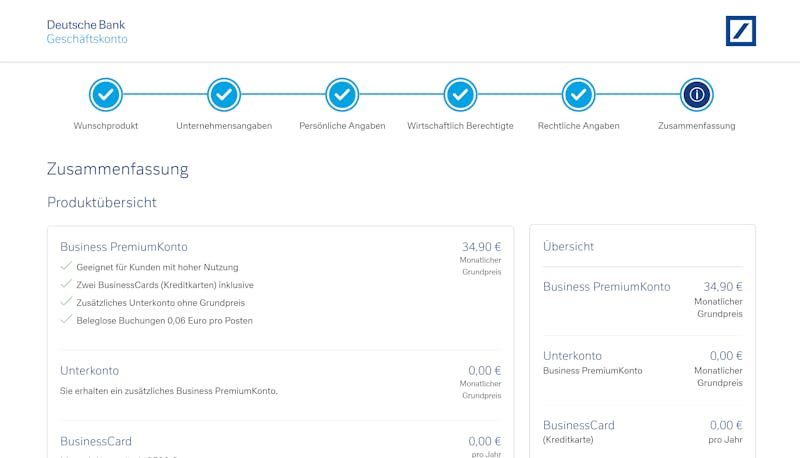The width and height of the screenshot is (800, 458).
Task: Select the Wunschprodukt step checkmark circle
Action: point(106,95)
